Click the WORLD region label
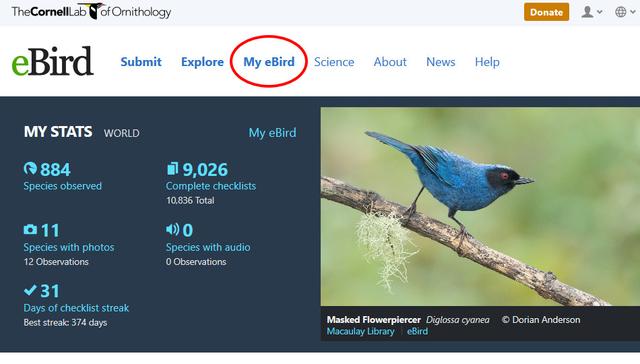Viewport: 640px width, 364px height. [x=122, y=133]
